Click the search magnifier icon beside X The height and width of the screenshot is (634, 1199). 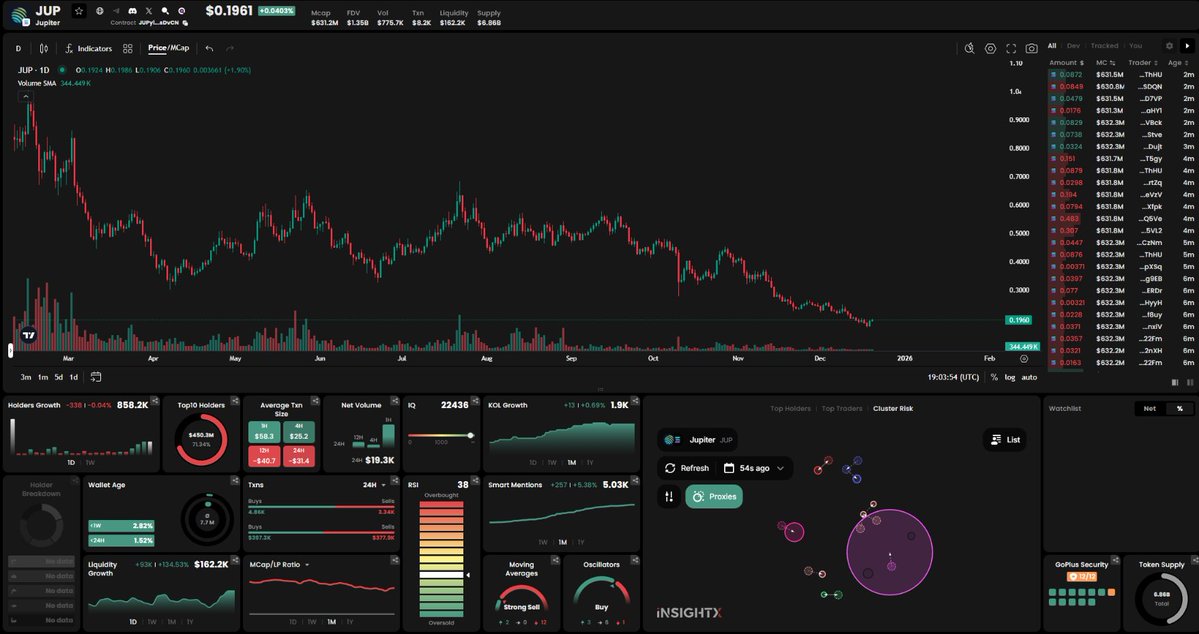[165, 11]
